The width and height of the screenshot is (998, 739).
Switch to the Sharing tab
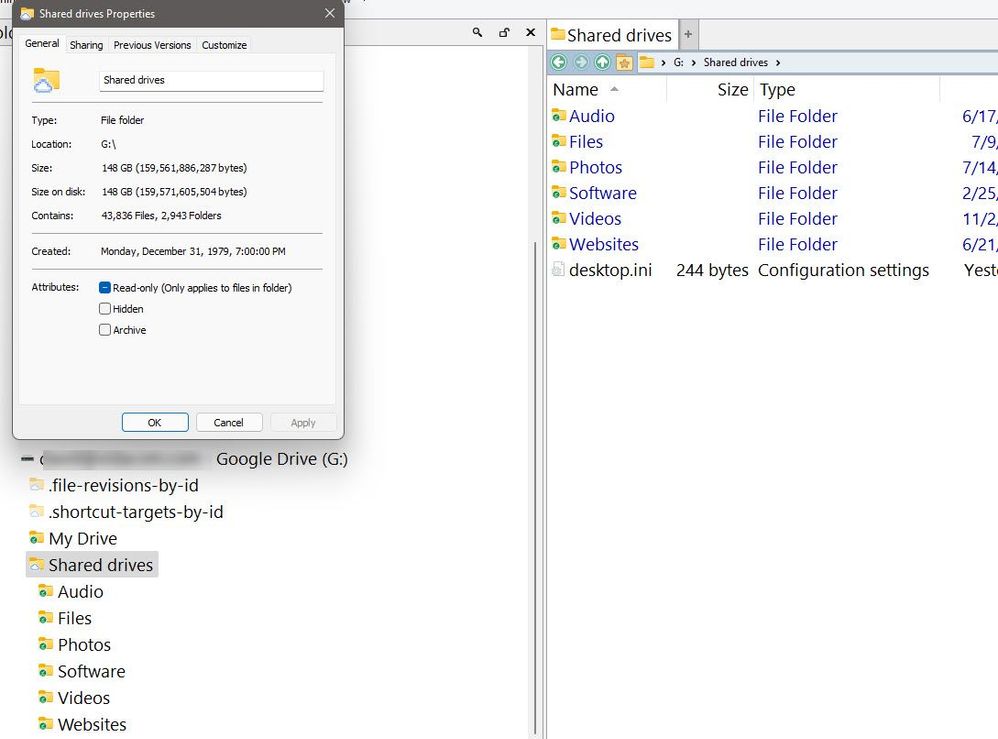tap(86, 45)
